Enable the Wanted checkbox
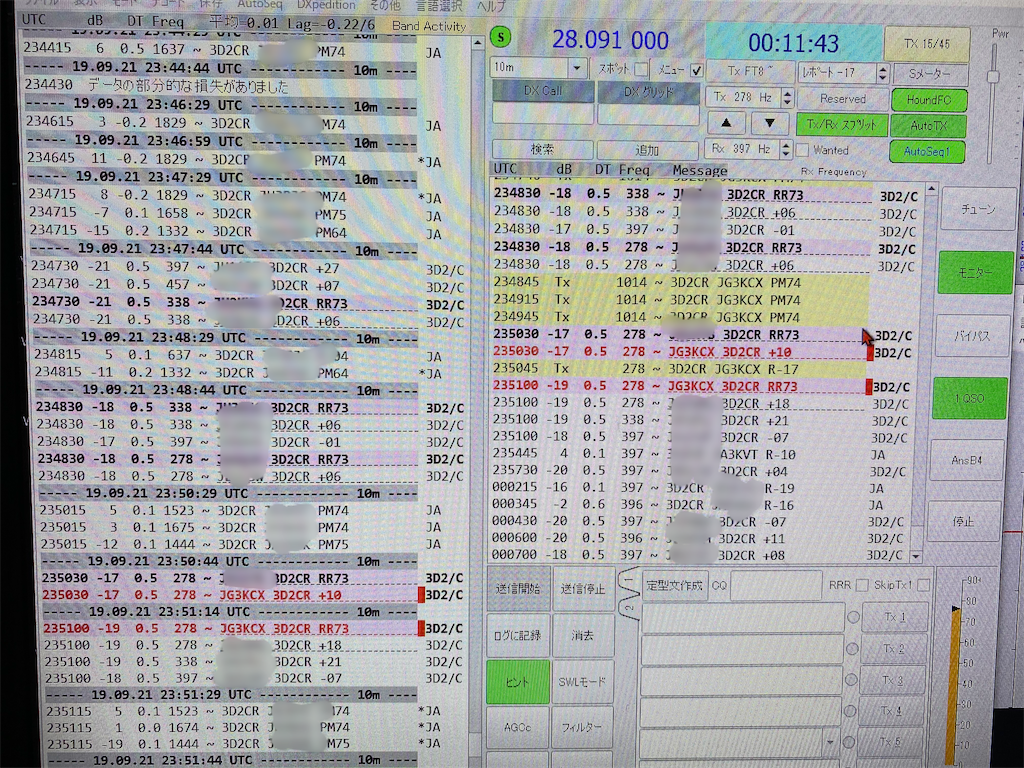This screenshot has height=768, width=1024. (803, 150)
